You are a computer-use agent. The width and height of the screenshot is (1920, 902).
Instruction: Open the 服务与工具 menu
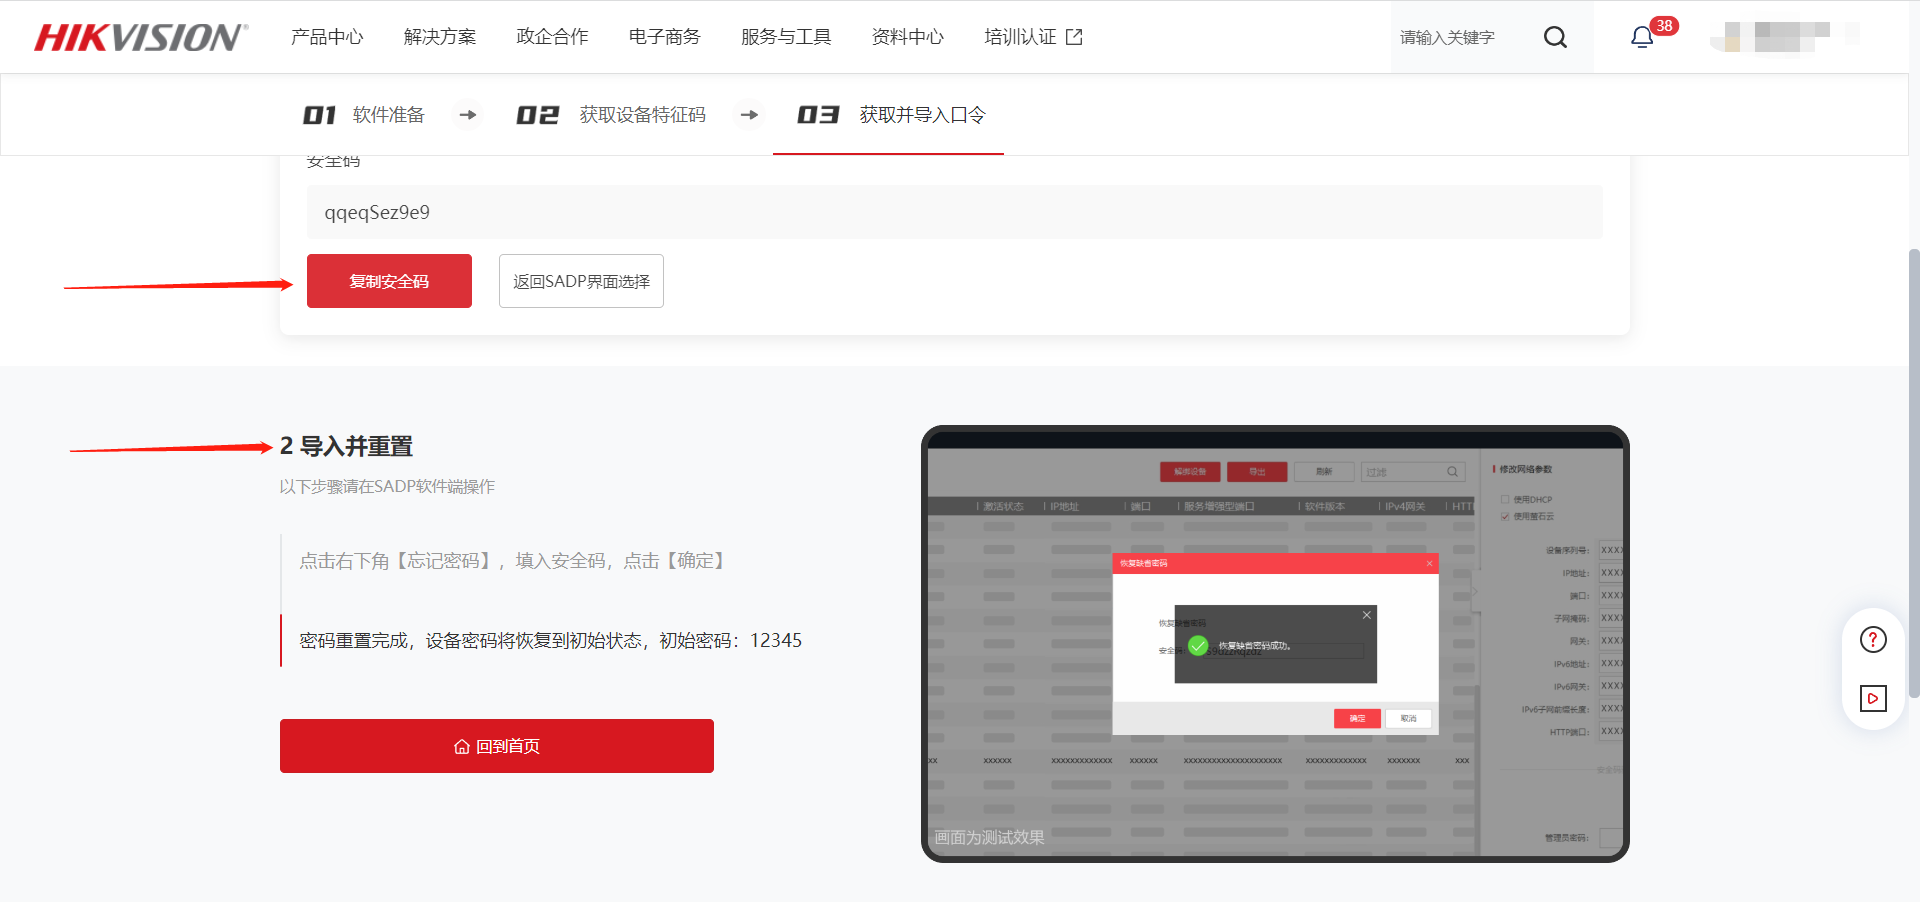pyautogui.click(x=786, y=37)
